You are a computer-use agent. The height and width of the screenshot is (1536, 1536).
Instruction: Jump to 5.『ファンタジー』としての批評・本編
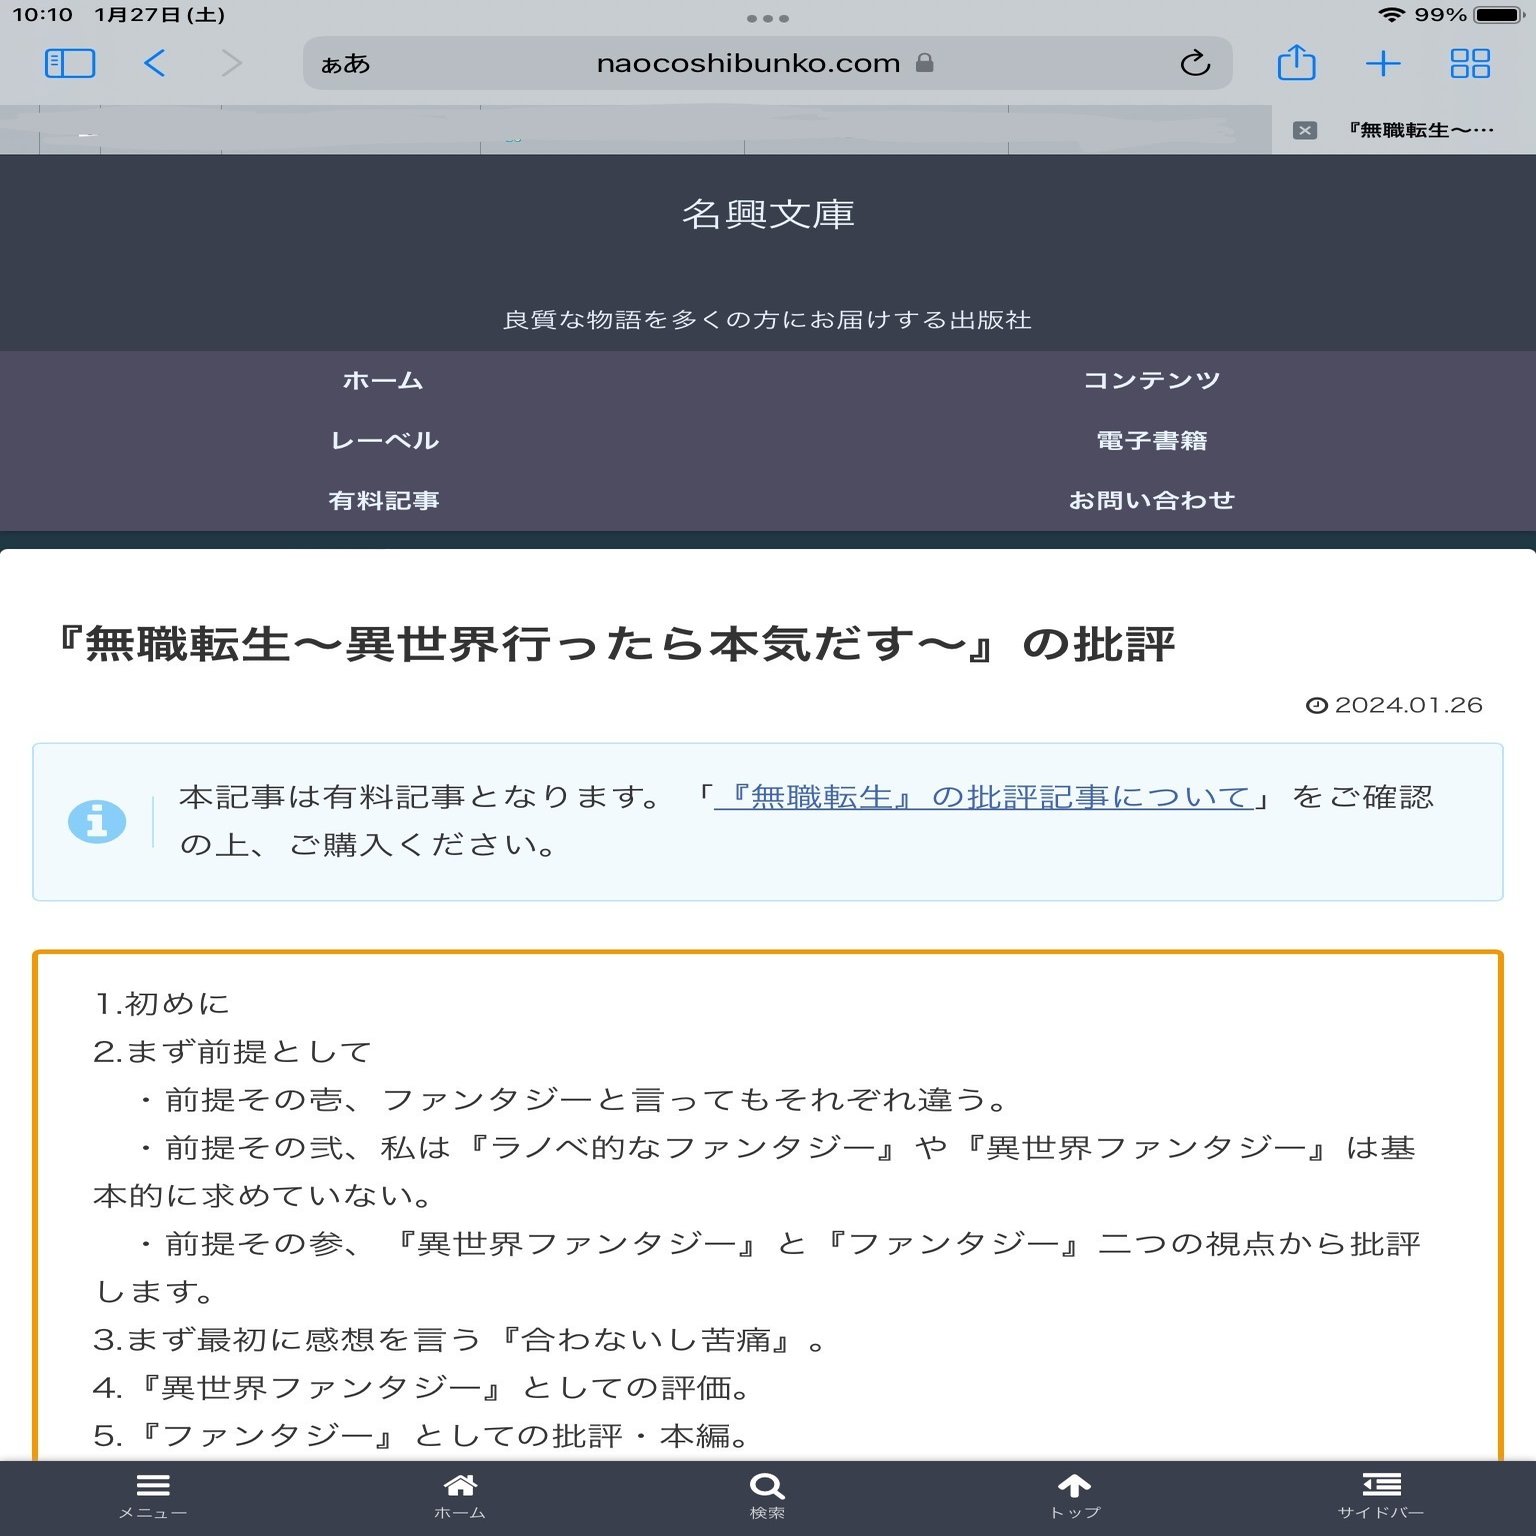pyautogui.click(x=422, y=1435)
